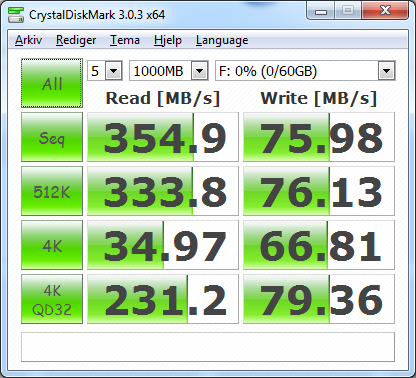Click the 512K read result 333.8
This screenshot has height=378, width=416.
coord(163,191)
